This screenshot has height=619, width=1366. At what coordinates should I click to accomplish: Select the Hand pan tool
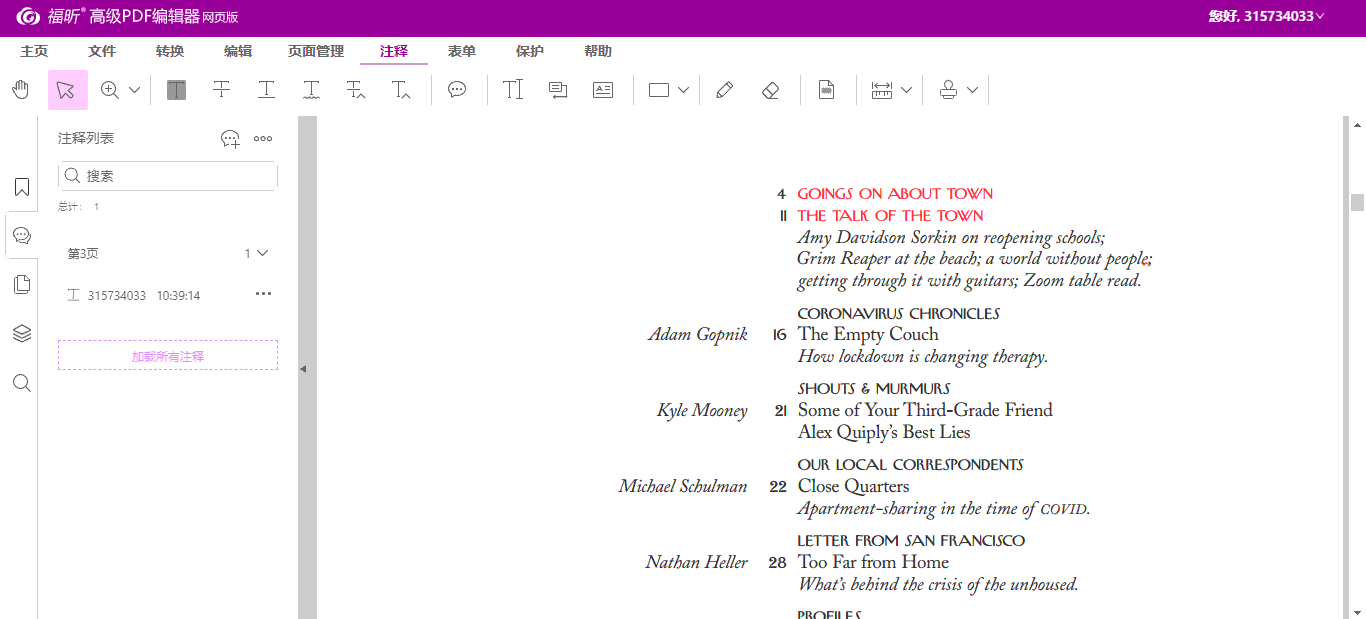tap(21, 90)
